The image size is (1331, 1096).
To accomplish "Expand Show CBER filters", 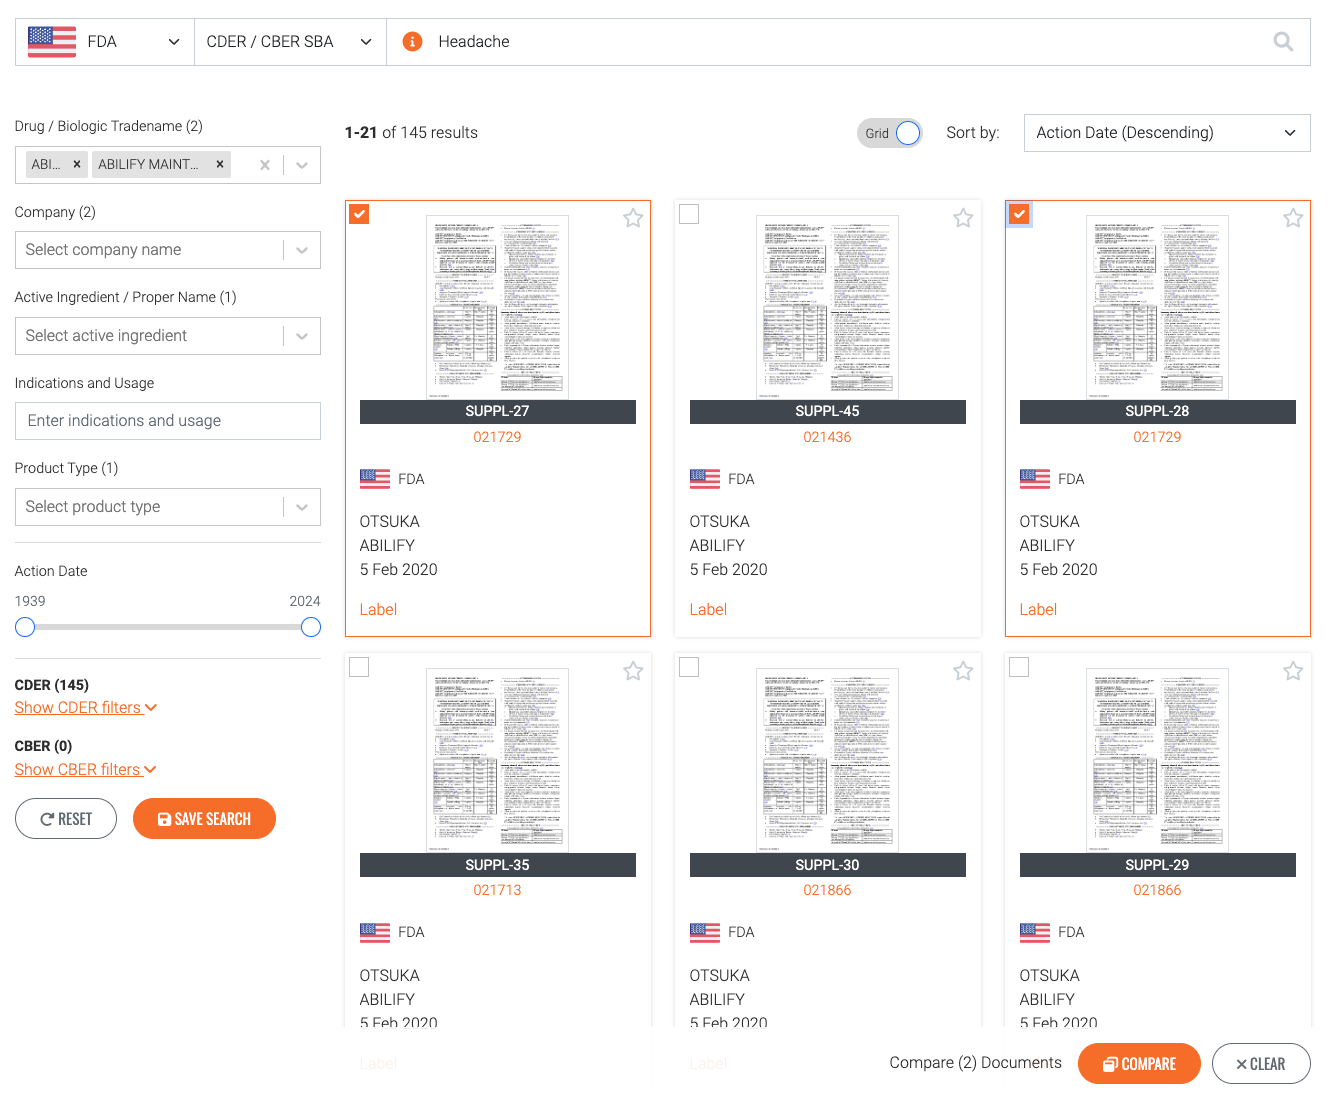I will pyautogui.click(x=86, y=769).
